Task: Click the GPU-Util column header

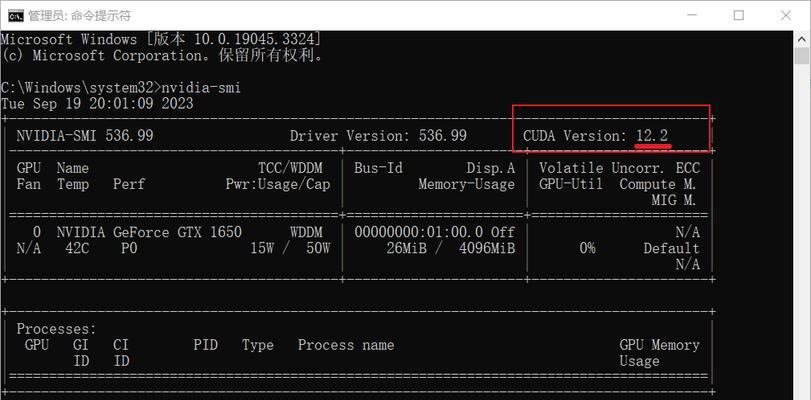Action: 571,184
